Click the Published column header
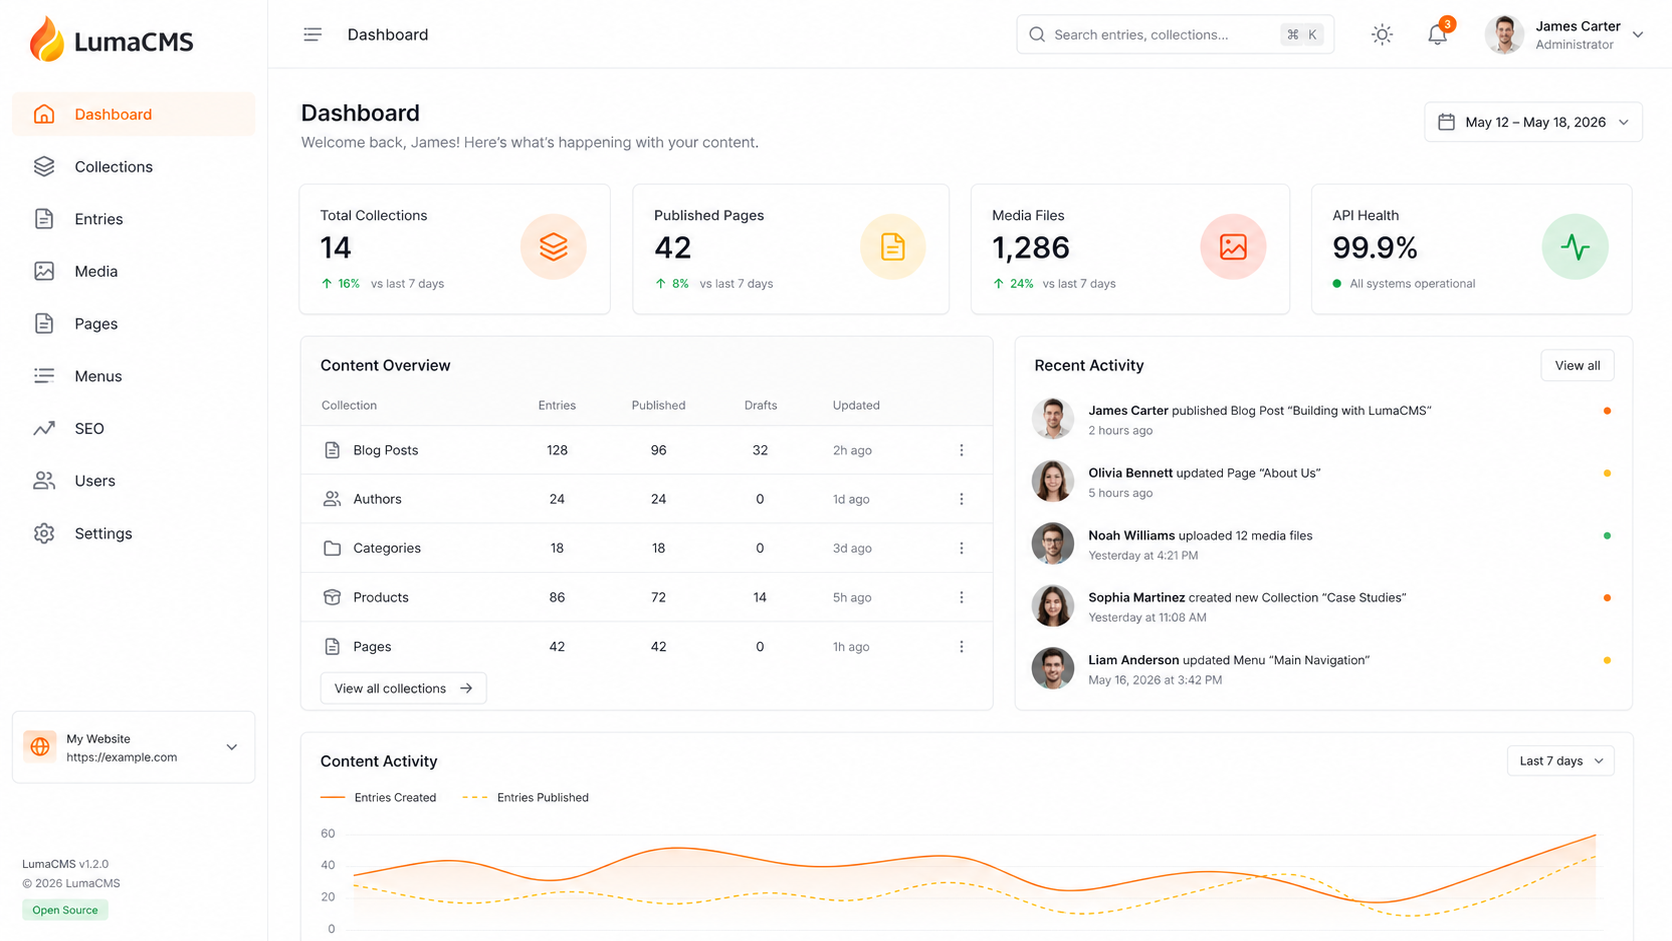Screen dimensions: 1672x941 (x=658, y=405)
